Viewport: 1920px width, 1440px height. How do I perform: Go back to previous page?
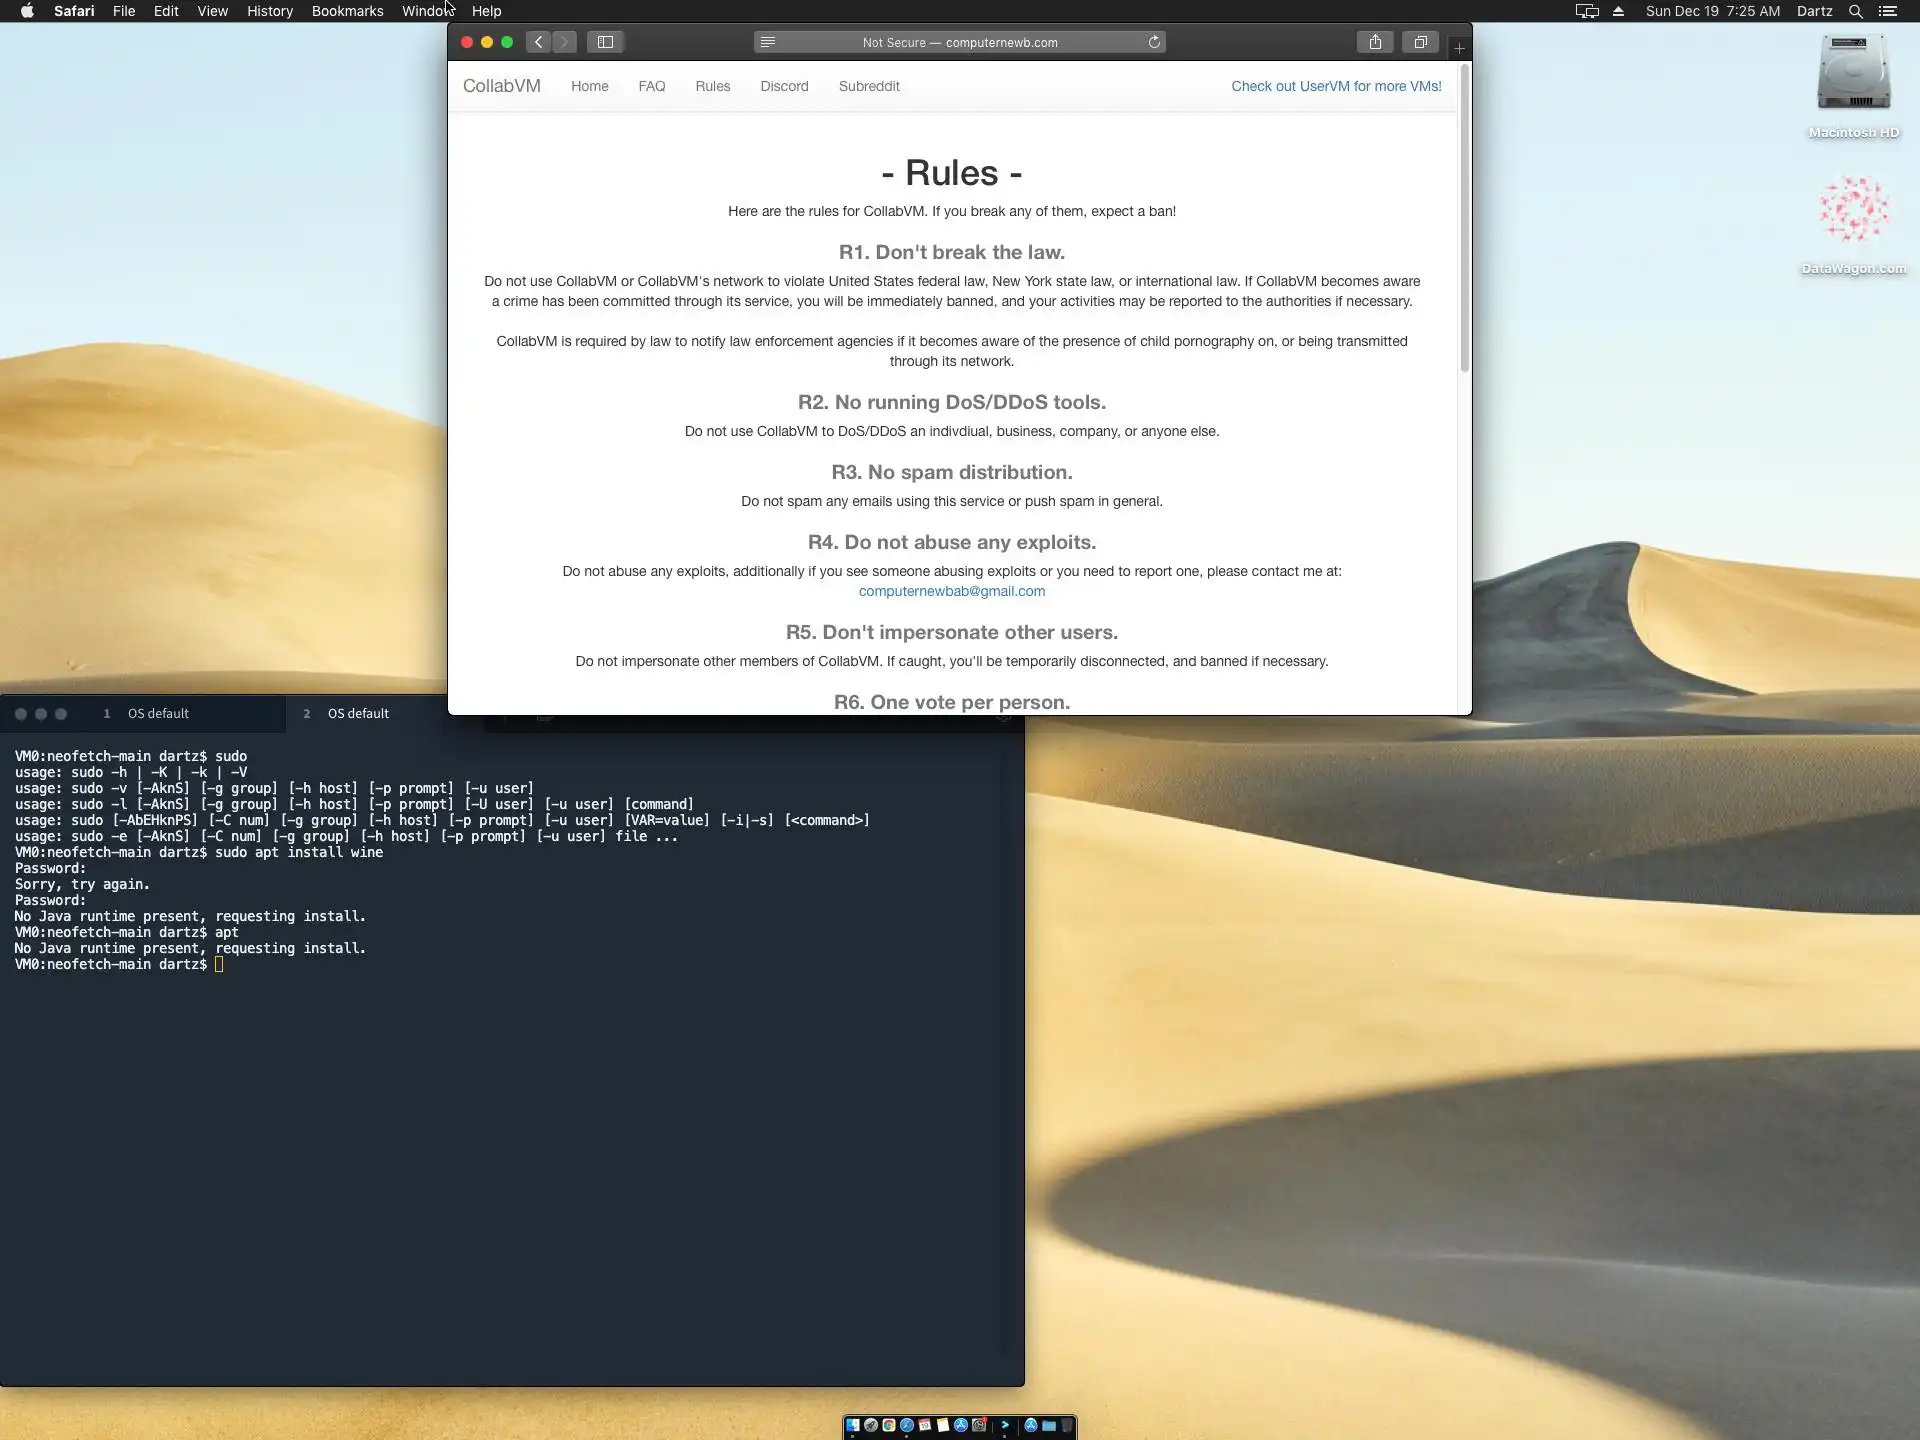pyautogui.click(x=539, y=42)
